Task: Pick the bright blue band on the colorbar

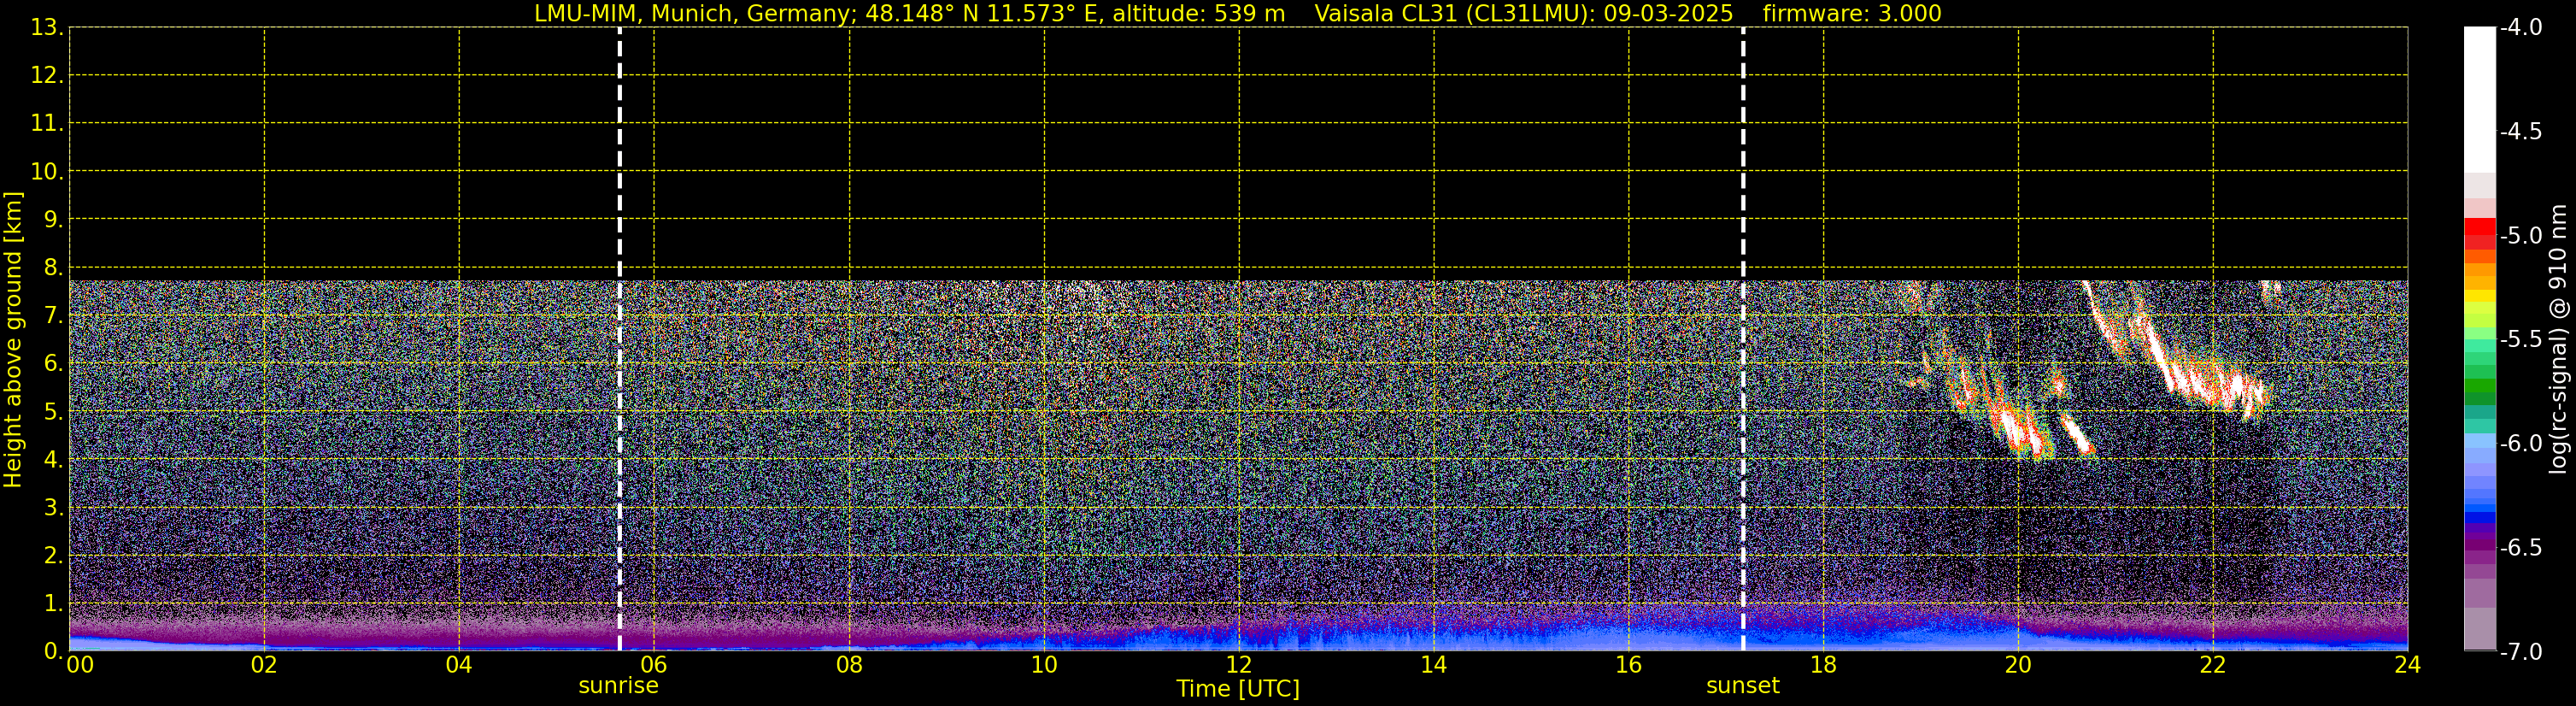Action: pos(2479,518)
